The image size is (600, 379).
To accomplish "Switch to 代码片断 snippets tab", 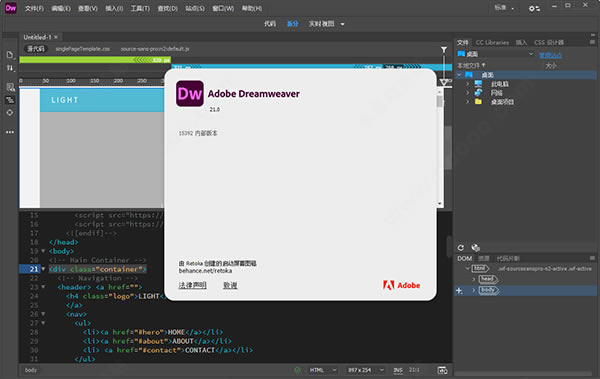I will pos(508,258).
